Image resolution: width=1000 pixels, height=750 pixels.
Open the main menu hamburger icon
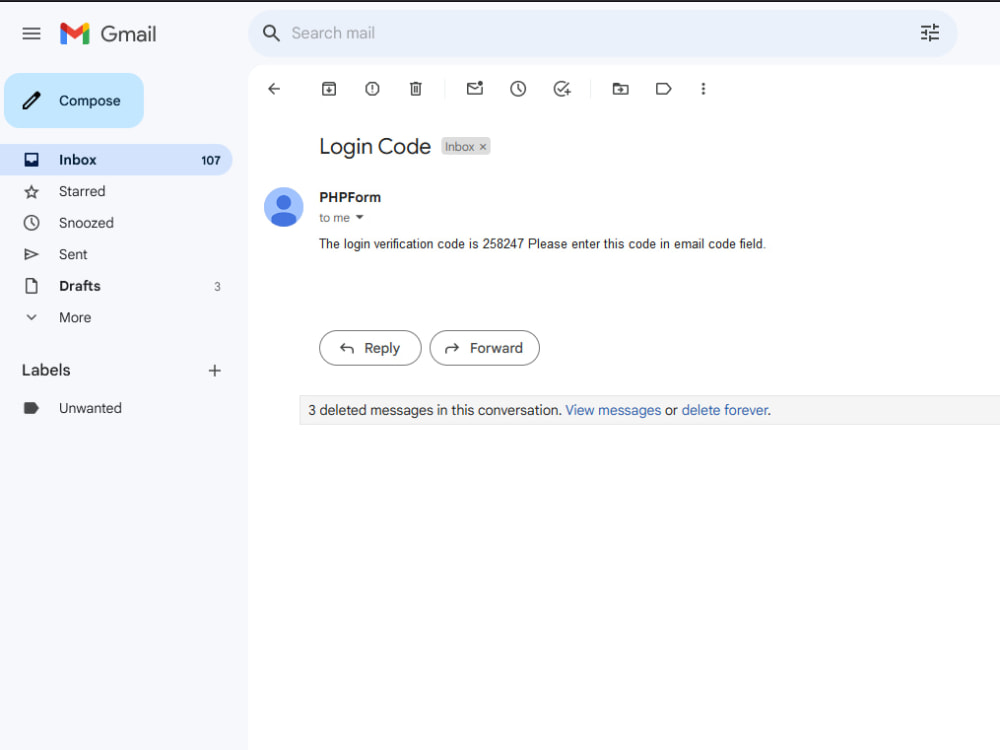[x=31, y=34]
